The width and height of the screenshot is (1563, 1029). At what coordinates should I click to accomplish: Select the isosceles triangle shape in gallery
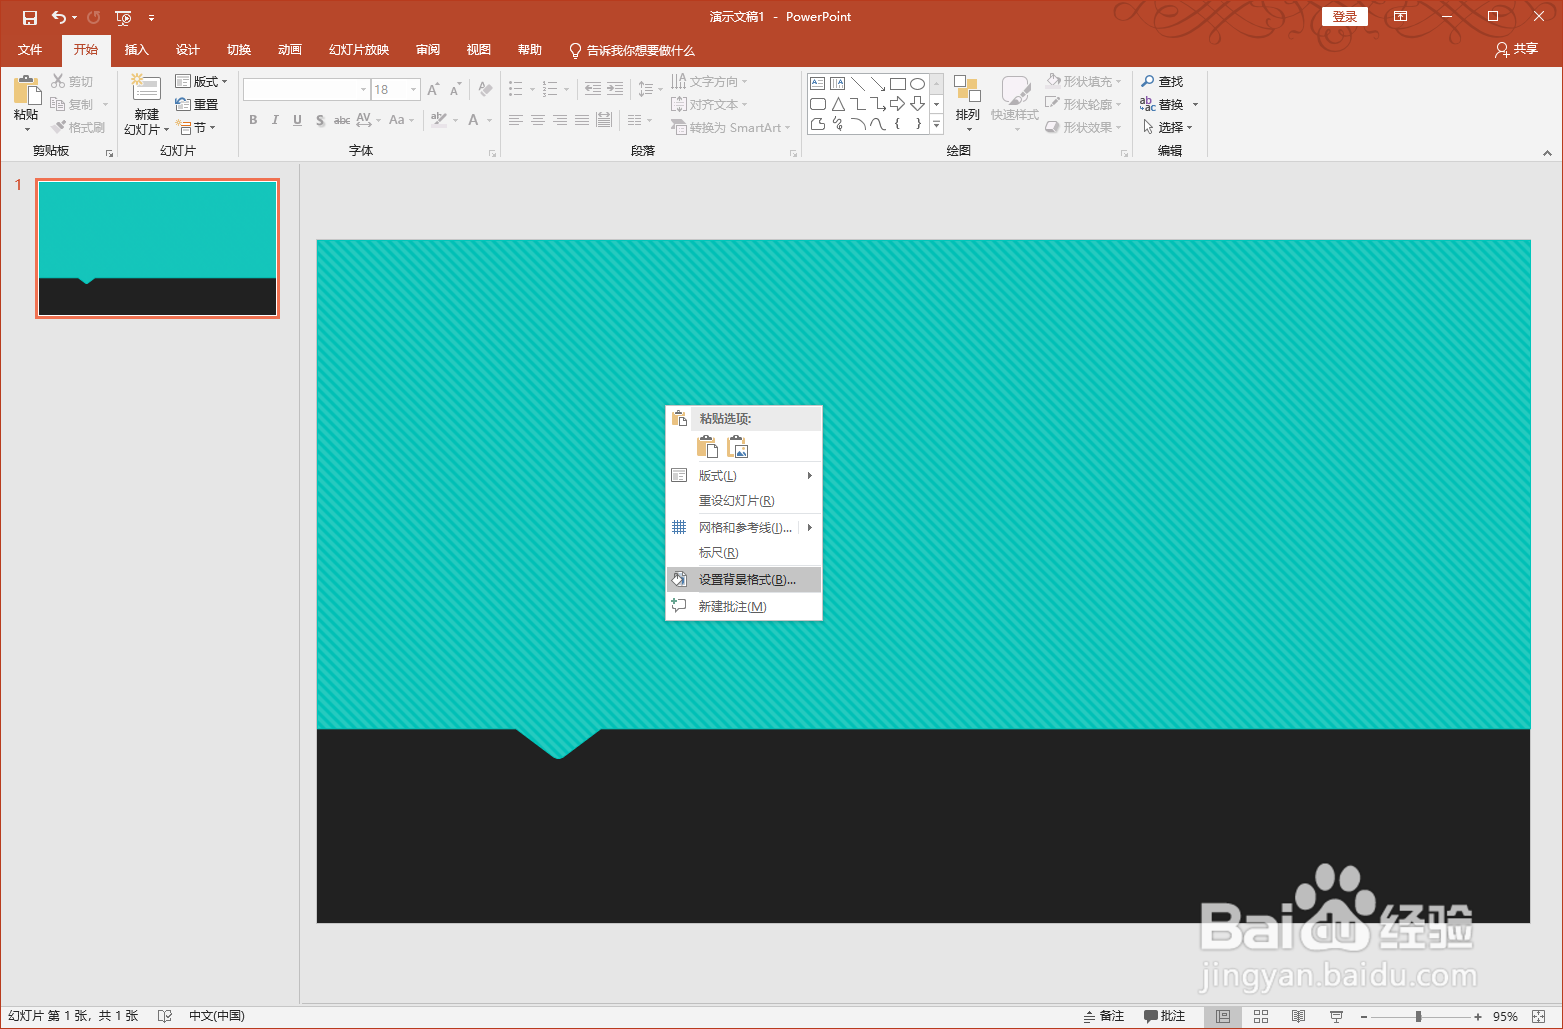tap(838, 104)
